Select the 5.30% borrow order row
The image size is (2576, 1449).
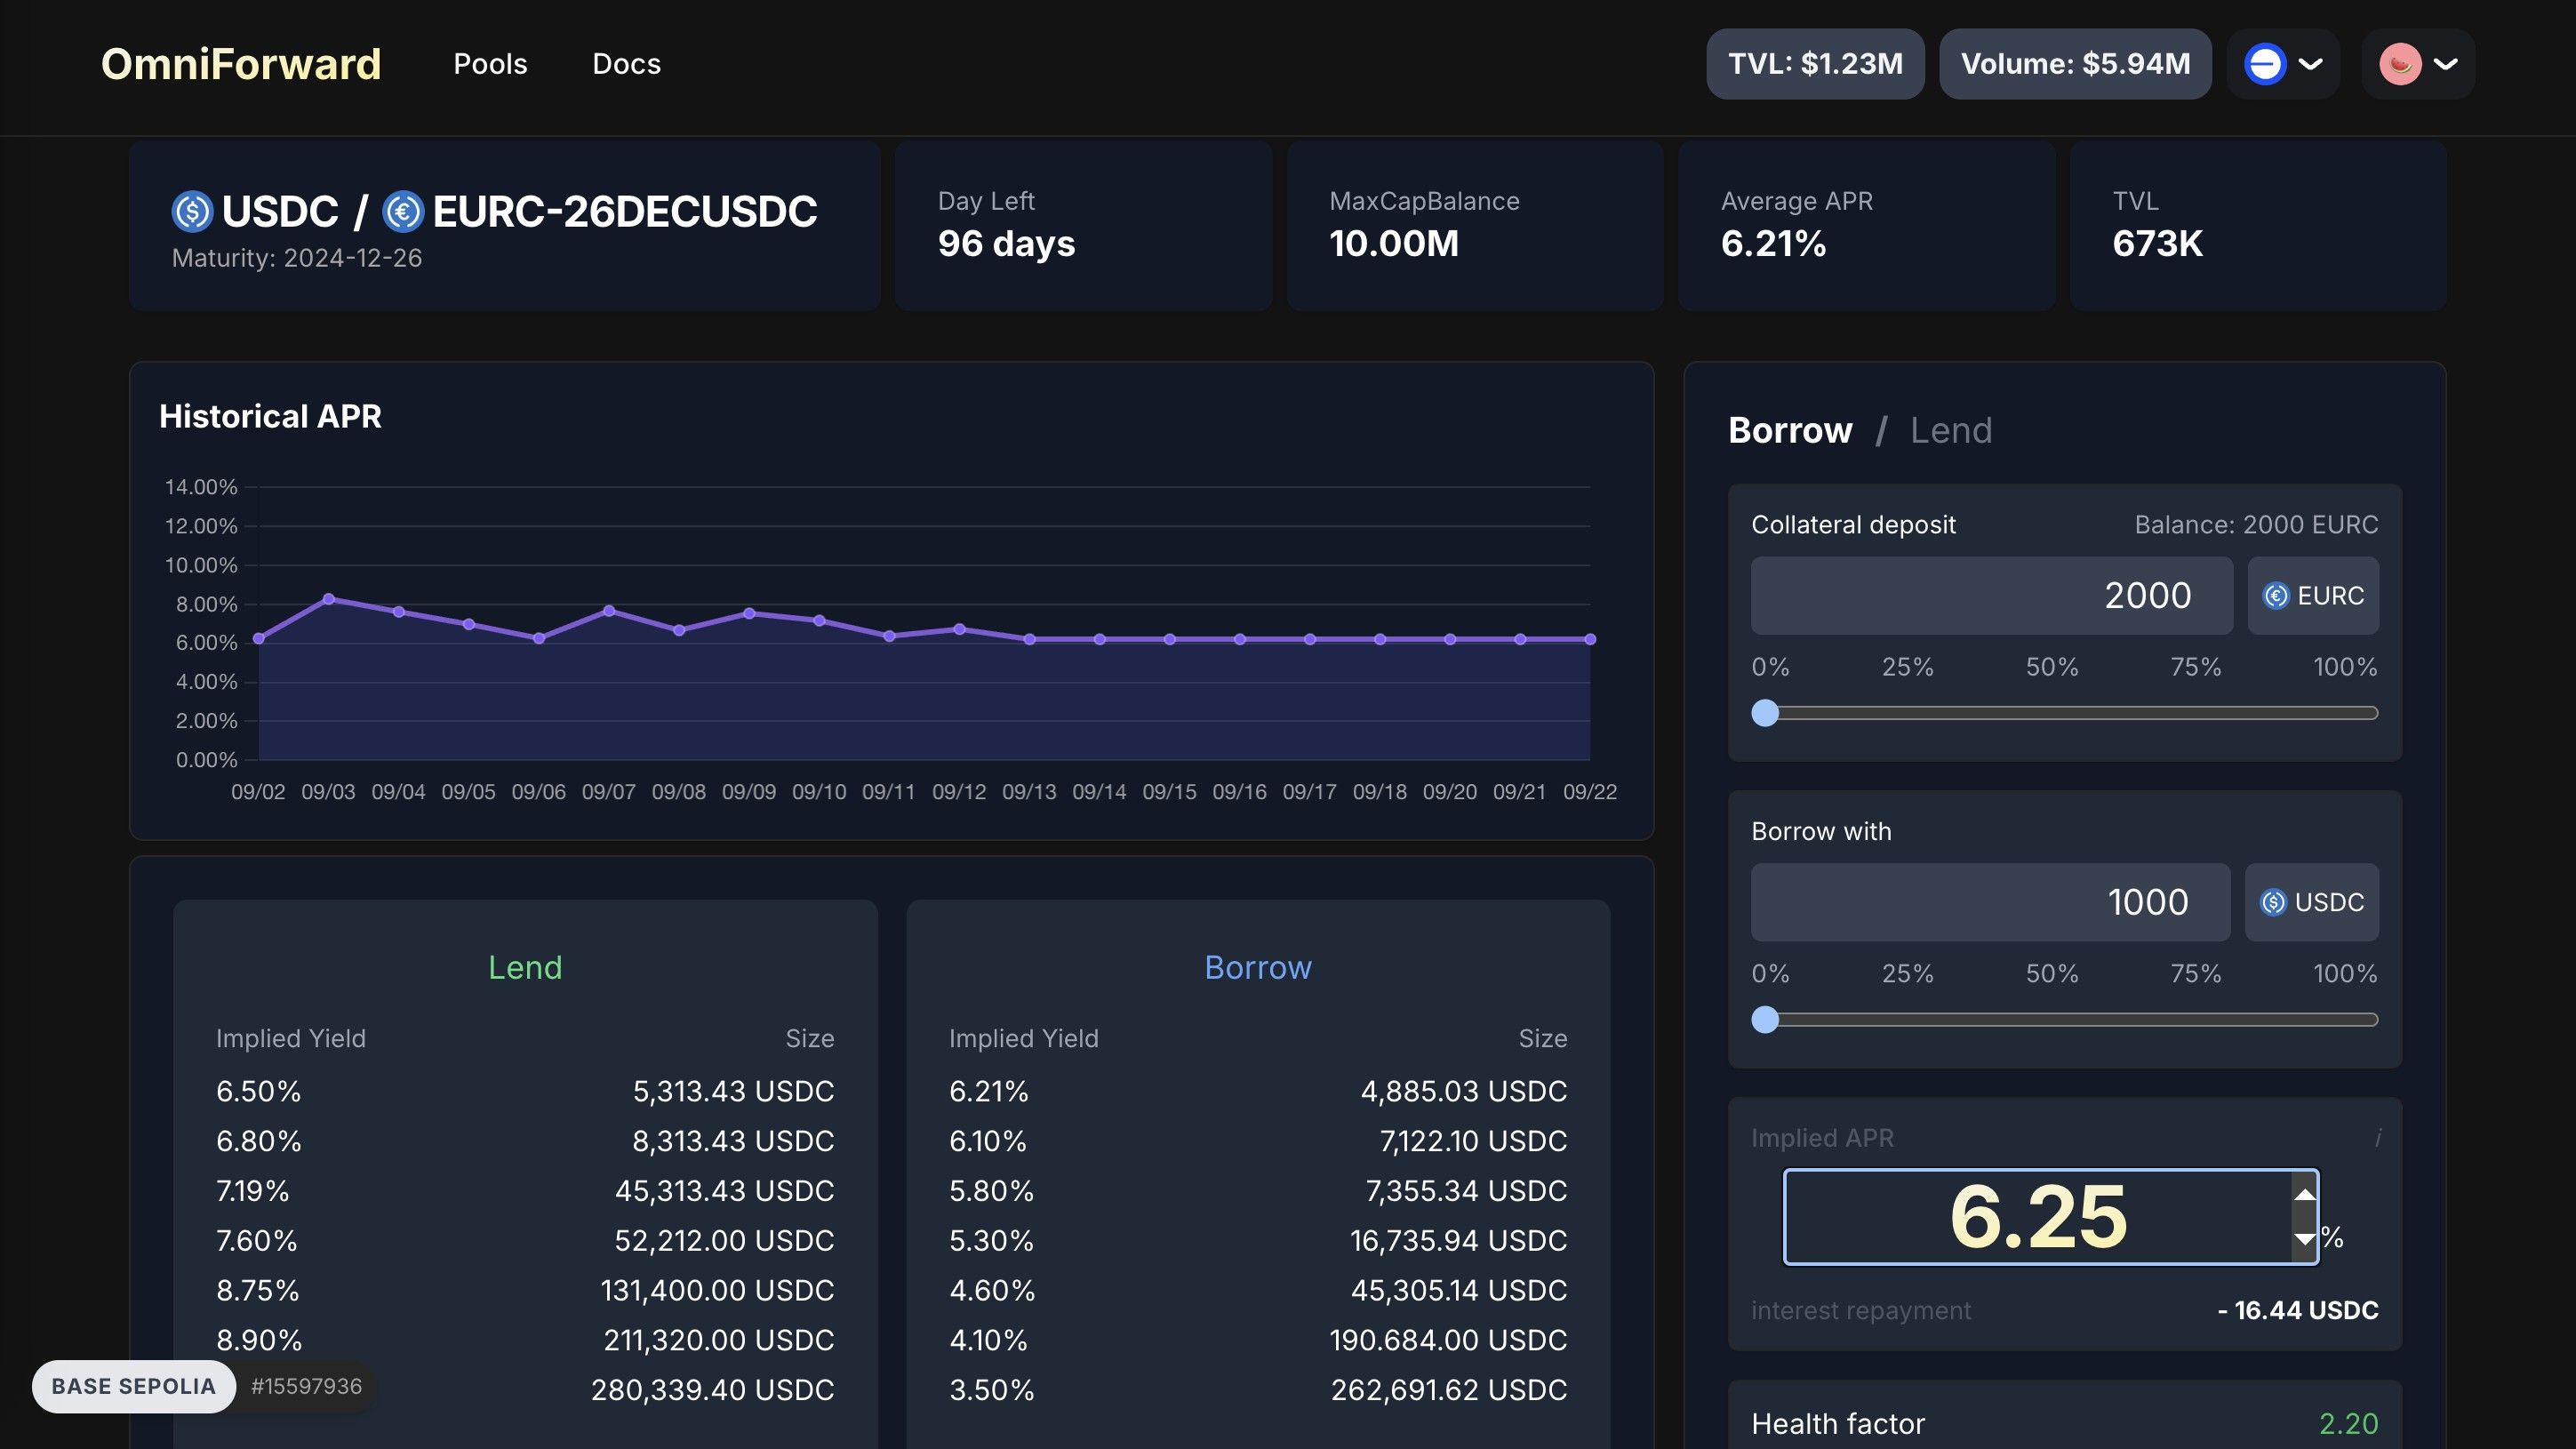point(1258,1241)
